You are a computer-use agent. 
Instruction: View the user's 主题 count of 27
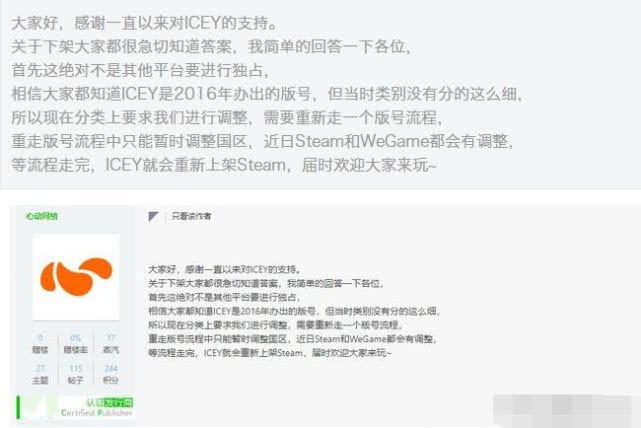(x=40, y=374)
